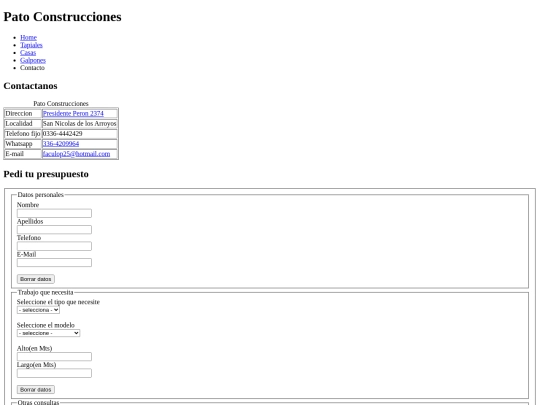Click the 'Pato Construcciones' table caption
540x405 pixels.
pyautogui.click(x=61, y=104)
